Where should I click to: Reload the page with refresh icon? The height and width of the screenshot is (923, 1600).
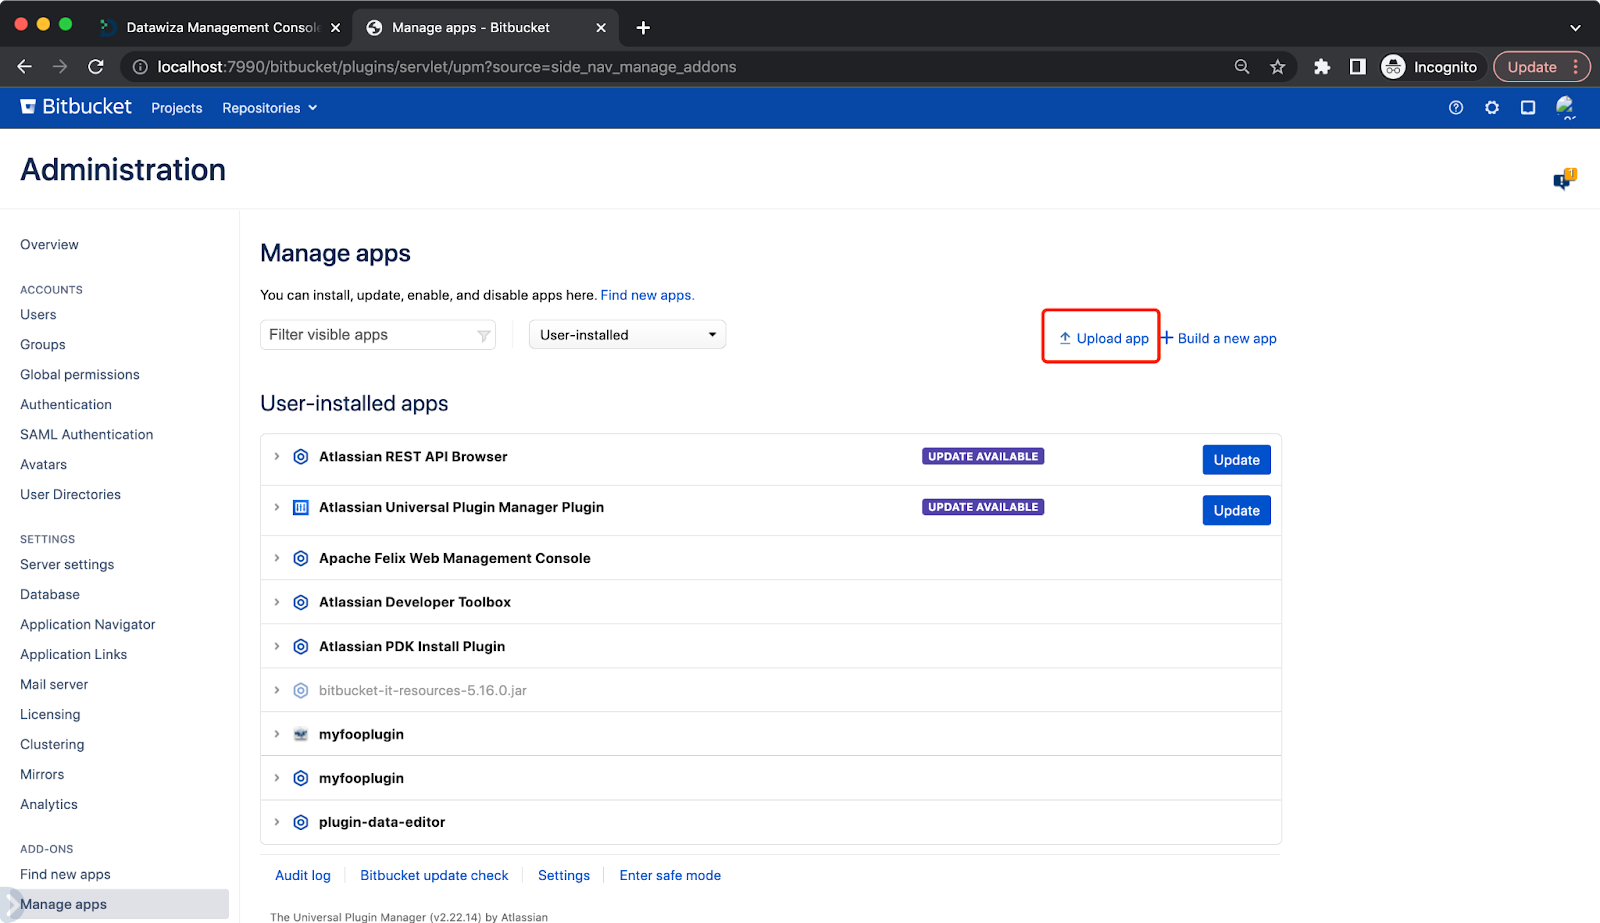(96, 67)
